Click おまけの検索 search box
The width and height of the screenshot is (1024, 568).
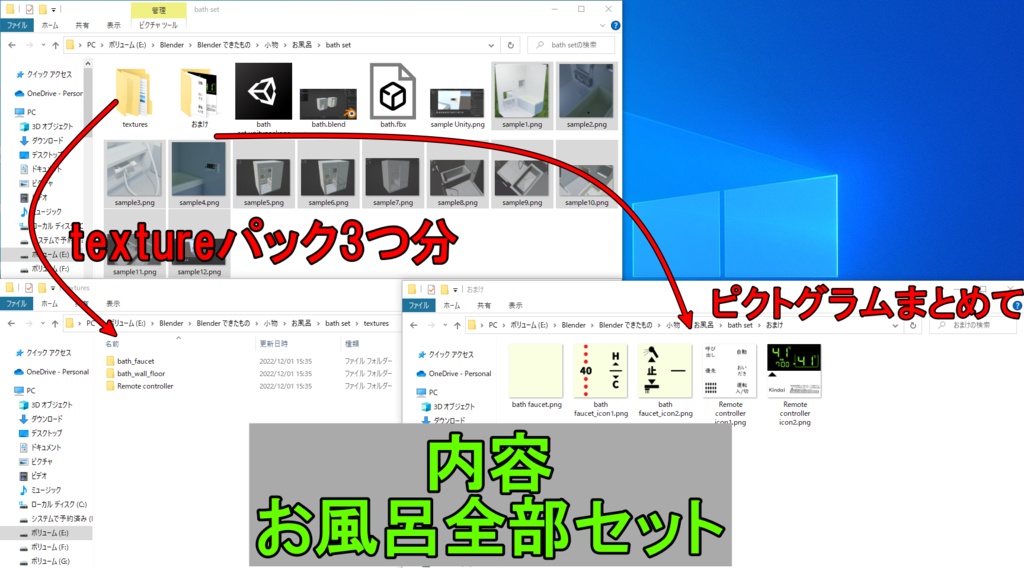click(971, 324)
